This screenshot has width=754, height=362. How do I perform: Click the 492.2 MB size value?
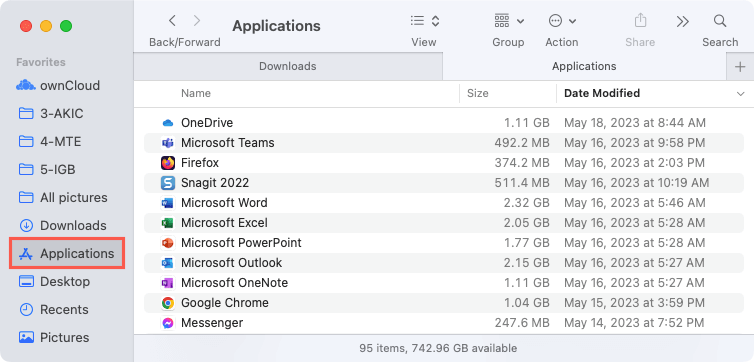pos(522,143)
